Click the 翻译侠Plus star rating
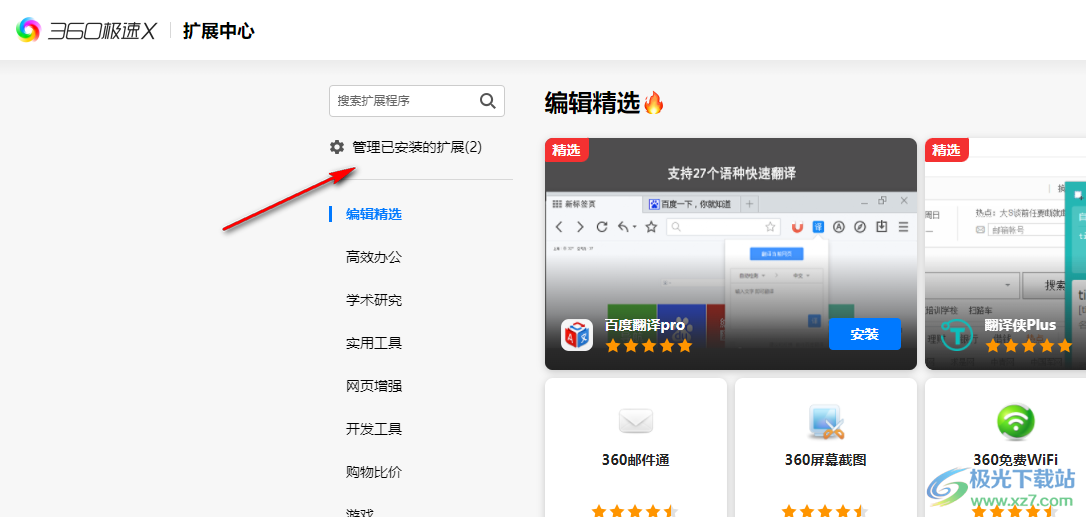The width and height of the screenshot is (1086, 517). coord(1029,345)
